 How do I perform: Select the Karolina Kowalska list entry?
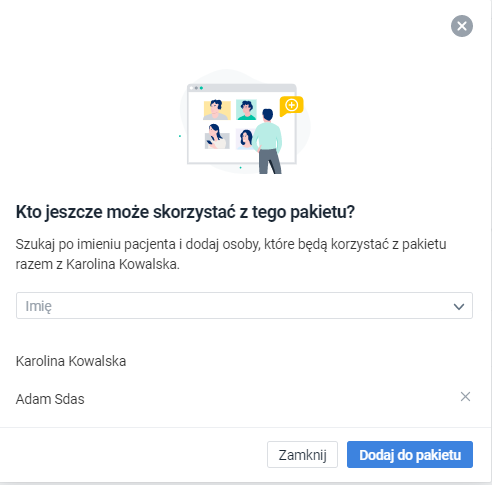(x=71, y=361)
